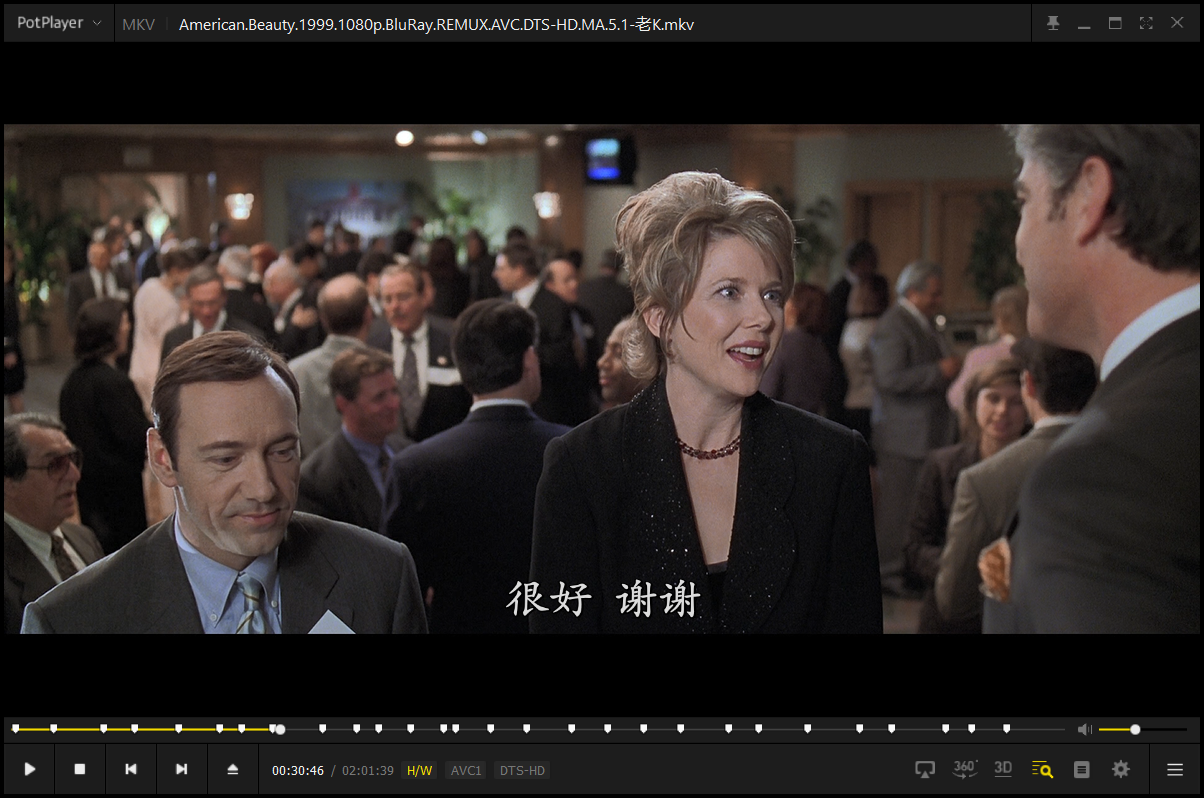Click the video display area
Viewport: 1204px width, 798px height.
(601, 379)
